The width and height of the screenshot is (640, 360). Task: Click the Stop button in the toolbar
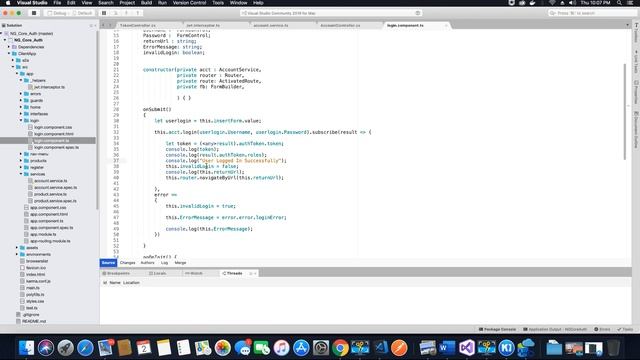34,13
